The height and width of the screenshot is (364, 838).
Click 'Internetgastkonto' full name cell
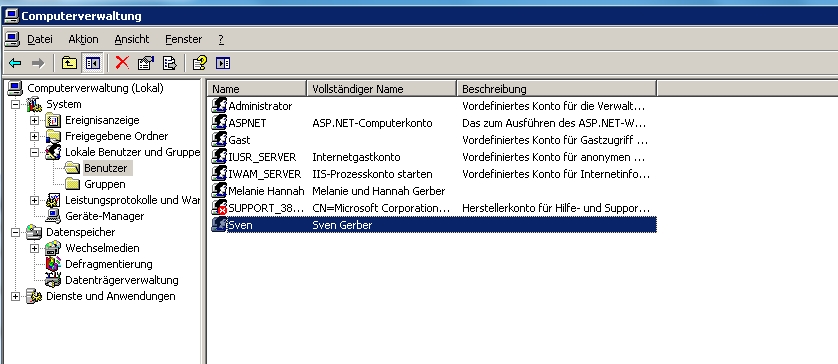(x=356, y=157)
